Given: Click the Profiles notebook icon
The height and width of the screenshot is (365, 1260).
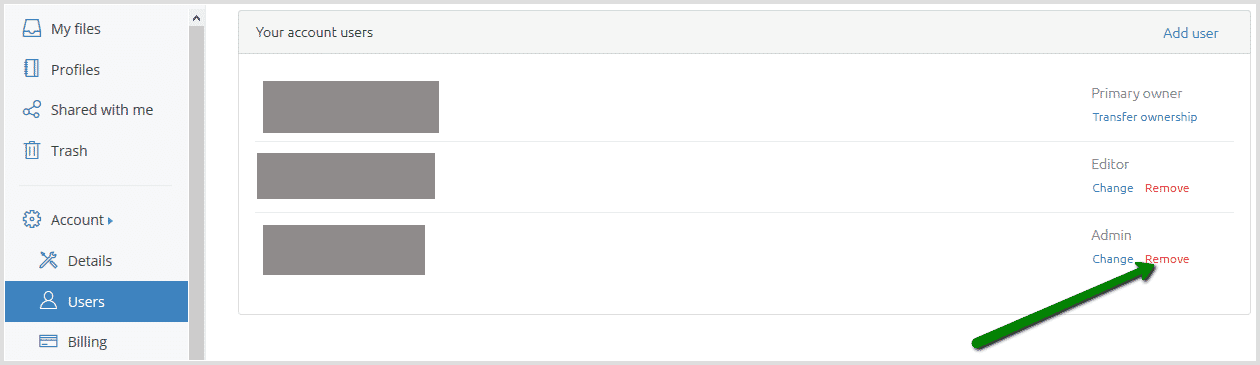Looking at the screenshot, I should 31,70.
